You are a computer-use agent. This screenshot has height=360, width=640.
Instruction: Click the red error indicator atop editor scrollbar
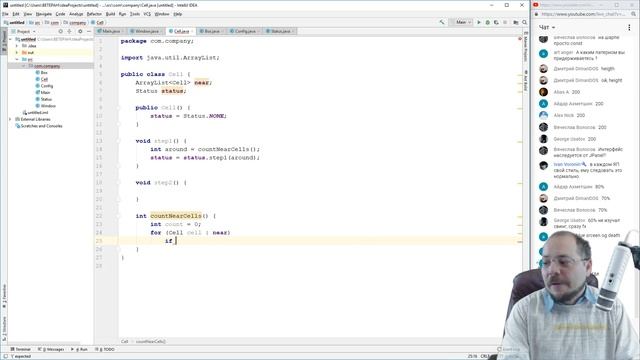click(520, 39)
